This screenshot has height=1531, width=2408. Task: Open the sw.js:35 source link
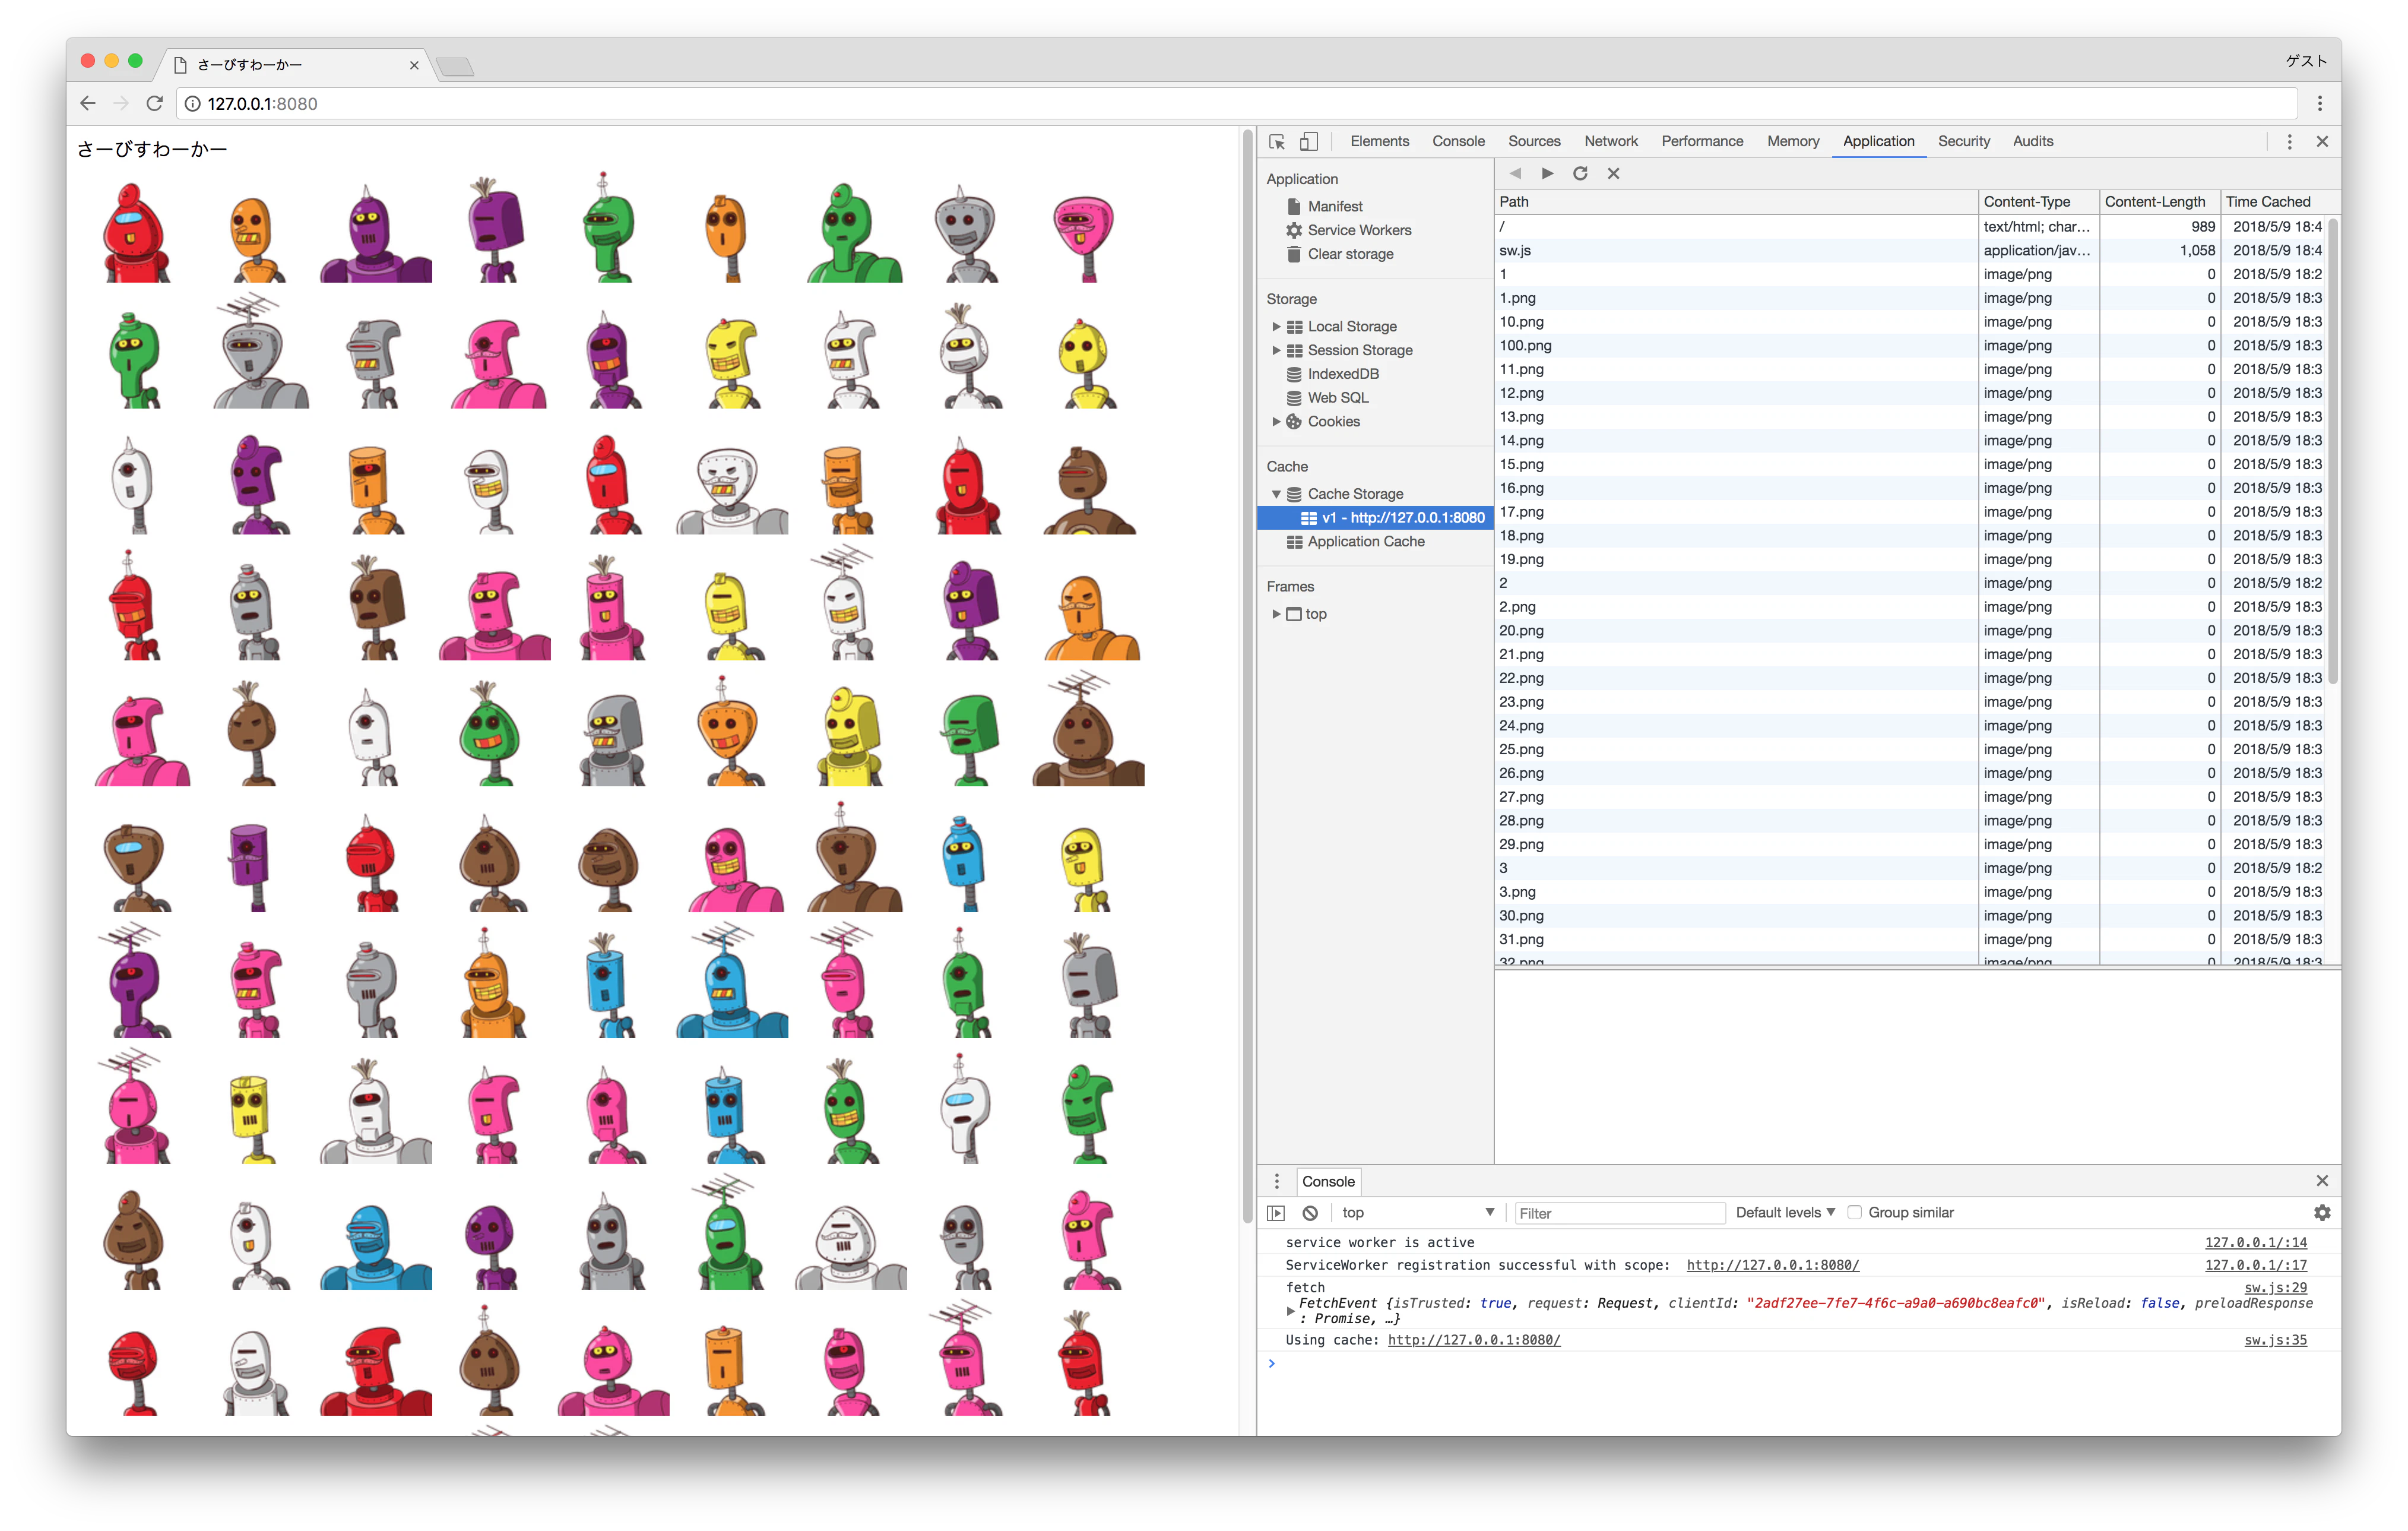pos(2275,1340)
